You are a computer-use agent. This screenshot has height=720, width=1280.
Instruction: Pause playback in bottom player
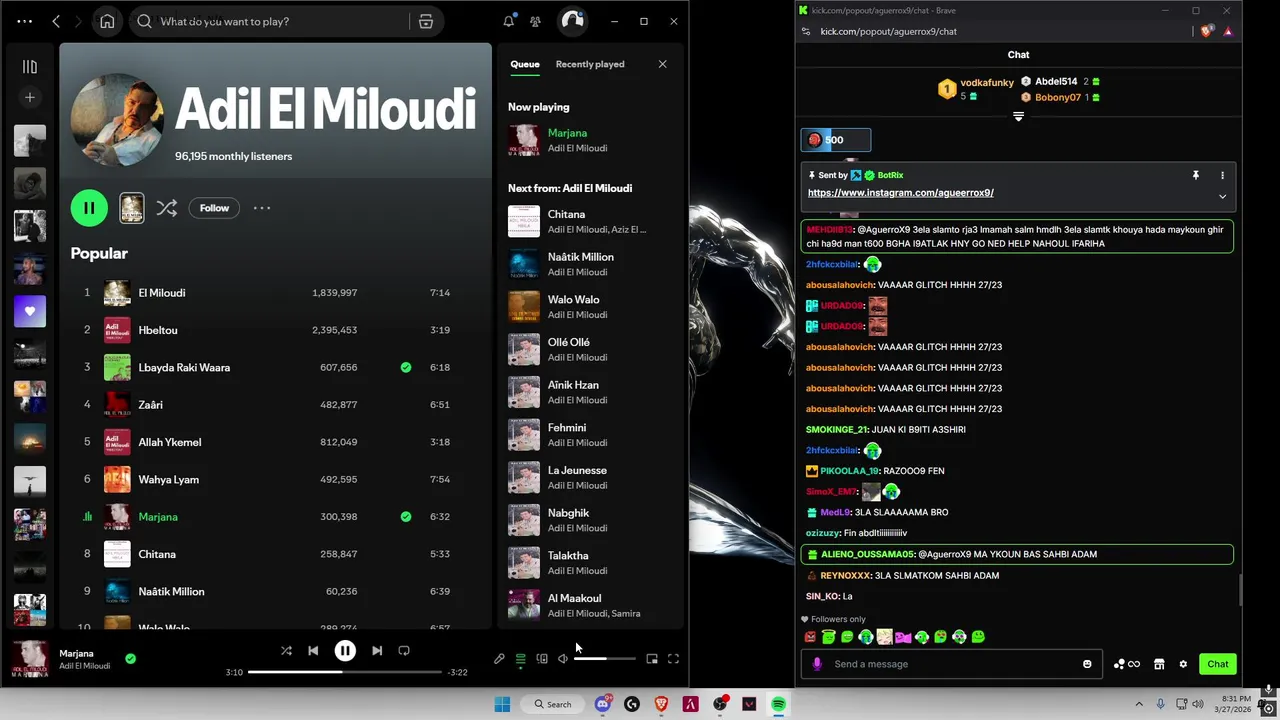(345, 651)
